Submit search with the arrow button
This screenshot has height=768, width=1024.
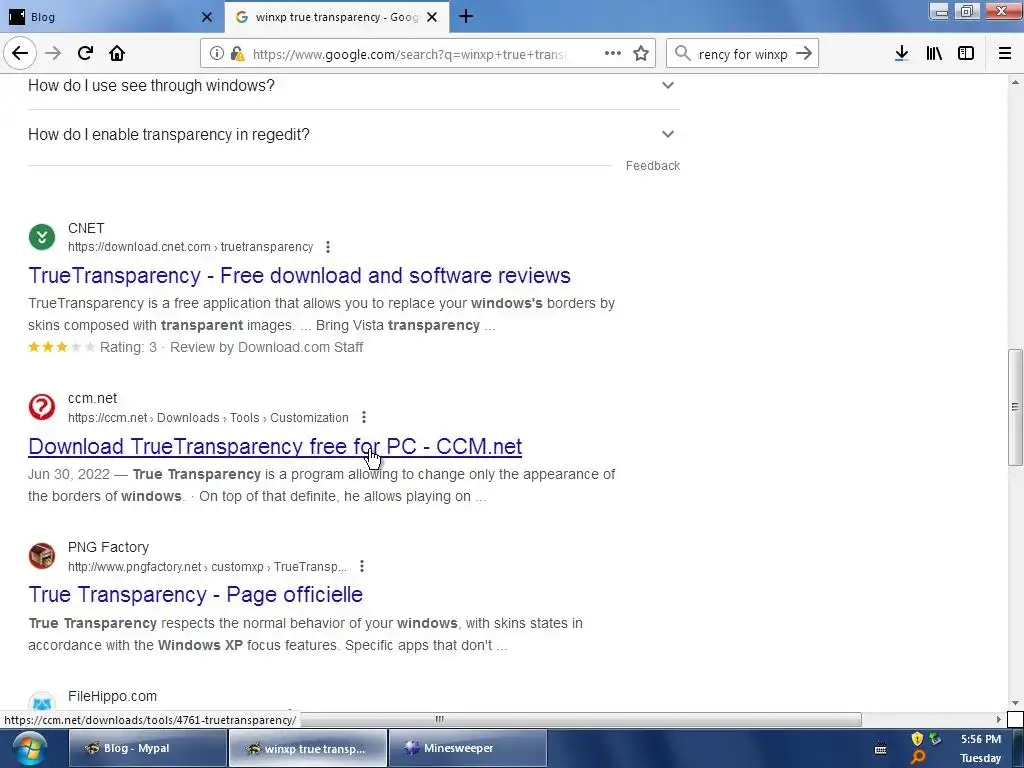click(x=804, y=54)
